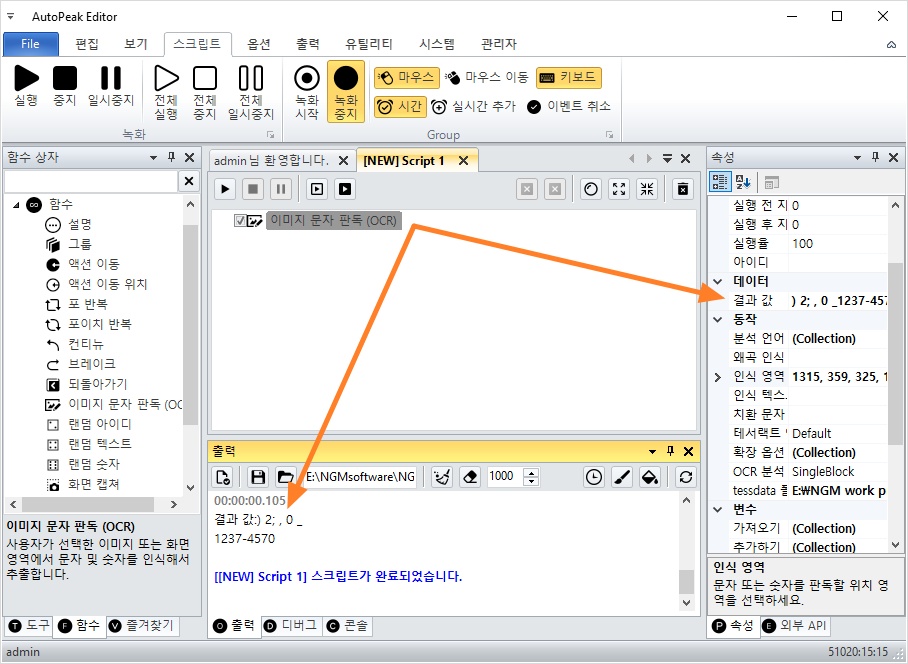The height and width of the screenshot is (664, 908).
Task: Open the 편집 ribbon tab
Action: click(87, 44)
